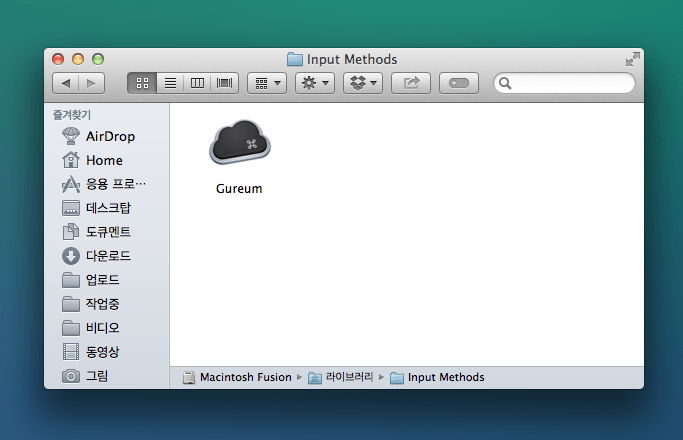Switch to column view mode

pyautogui.click(x=197, y=83)
